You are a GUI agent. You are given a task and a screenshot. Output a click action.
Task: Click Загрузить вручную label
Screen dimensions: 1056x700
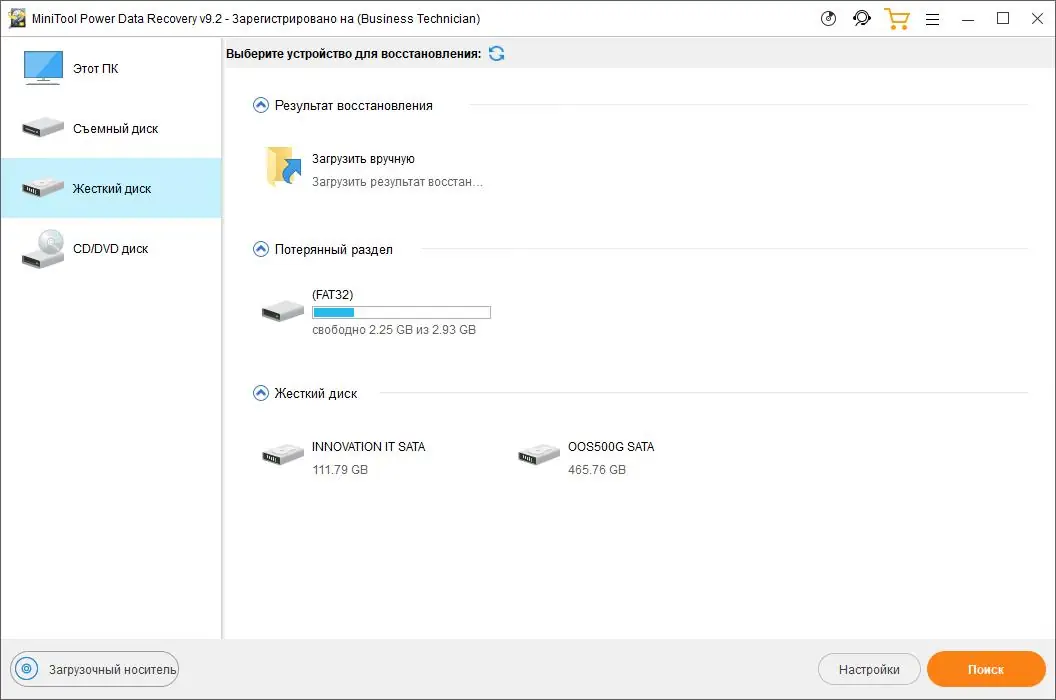click(x=363, y=159)
